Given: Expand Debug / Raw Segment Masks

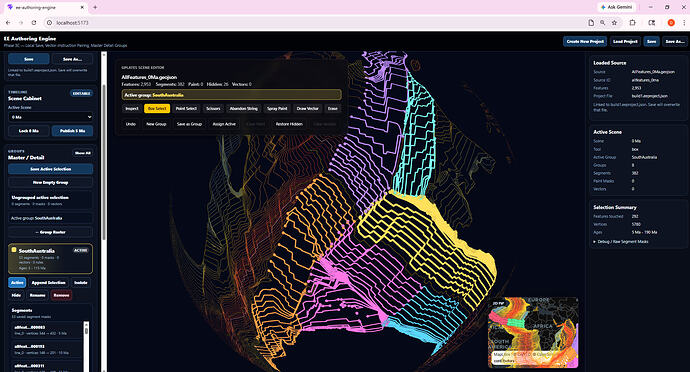Looking at the screenshot, I should click(x=621, y=242).
